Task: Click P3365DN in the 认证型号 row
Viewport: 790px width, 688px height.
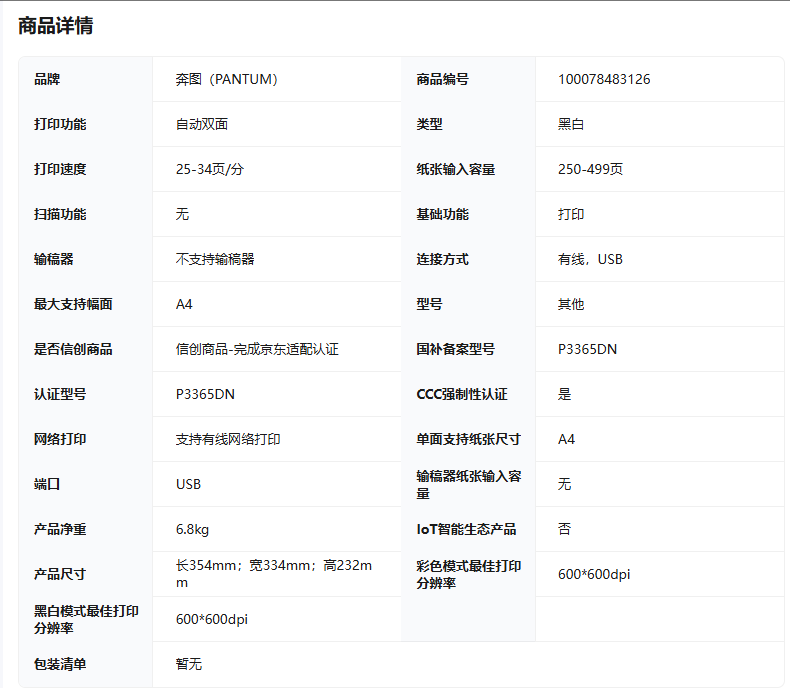Action: coord(205,394)
